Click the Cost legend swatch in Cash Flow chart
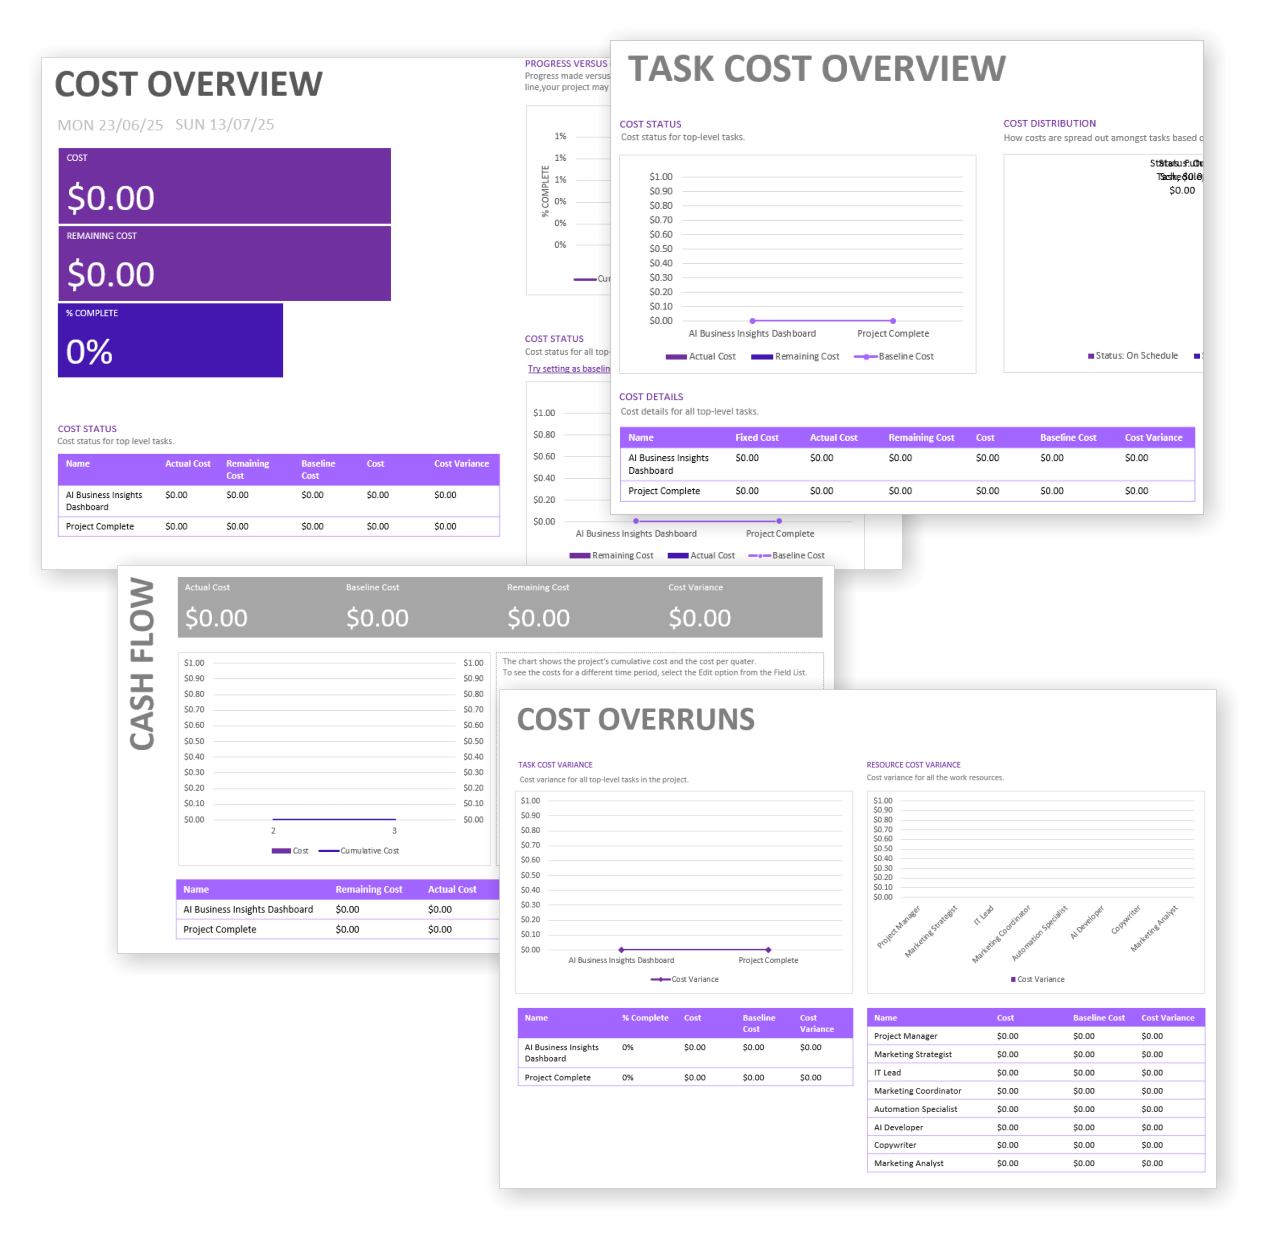 click(x=281, y=851)
